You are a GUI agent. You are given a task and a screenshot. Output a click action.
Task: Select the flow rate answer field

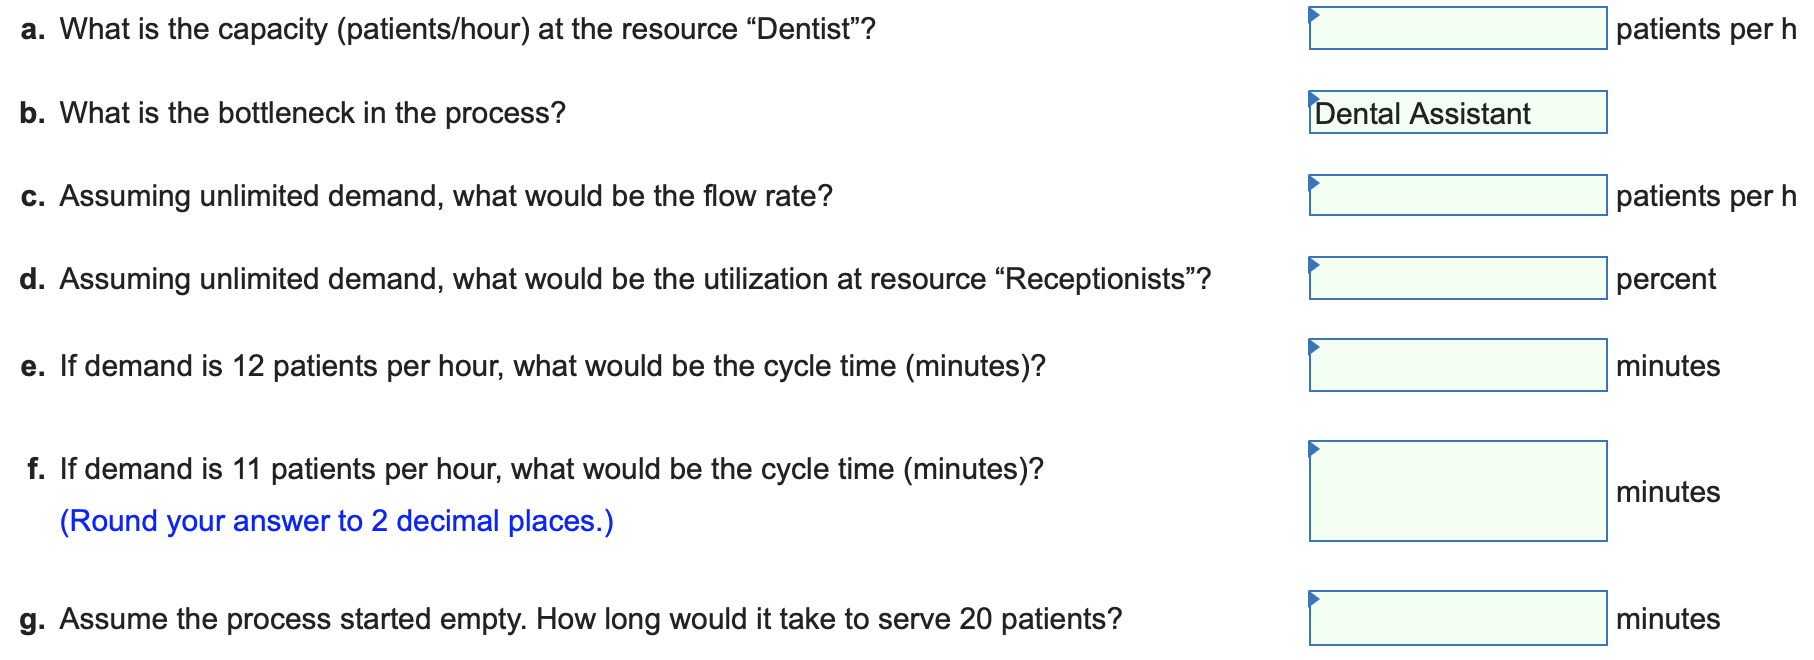coord(1457,196)
